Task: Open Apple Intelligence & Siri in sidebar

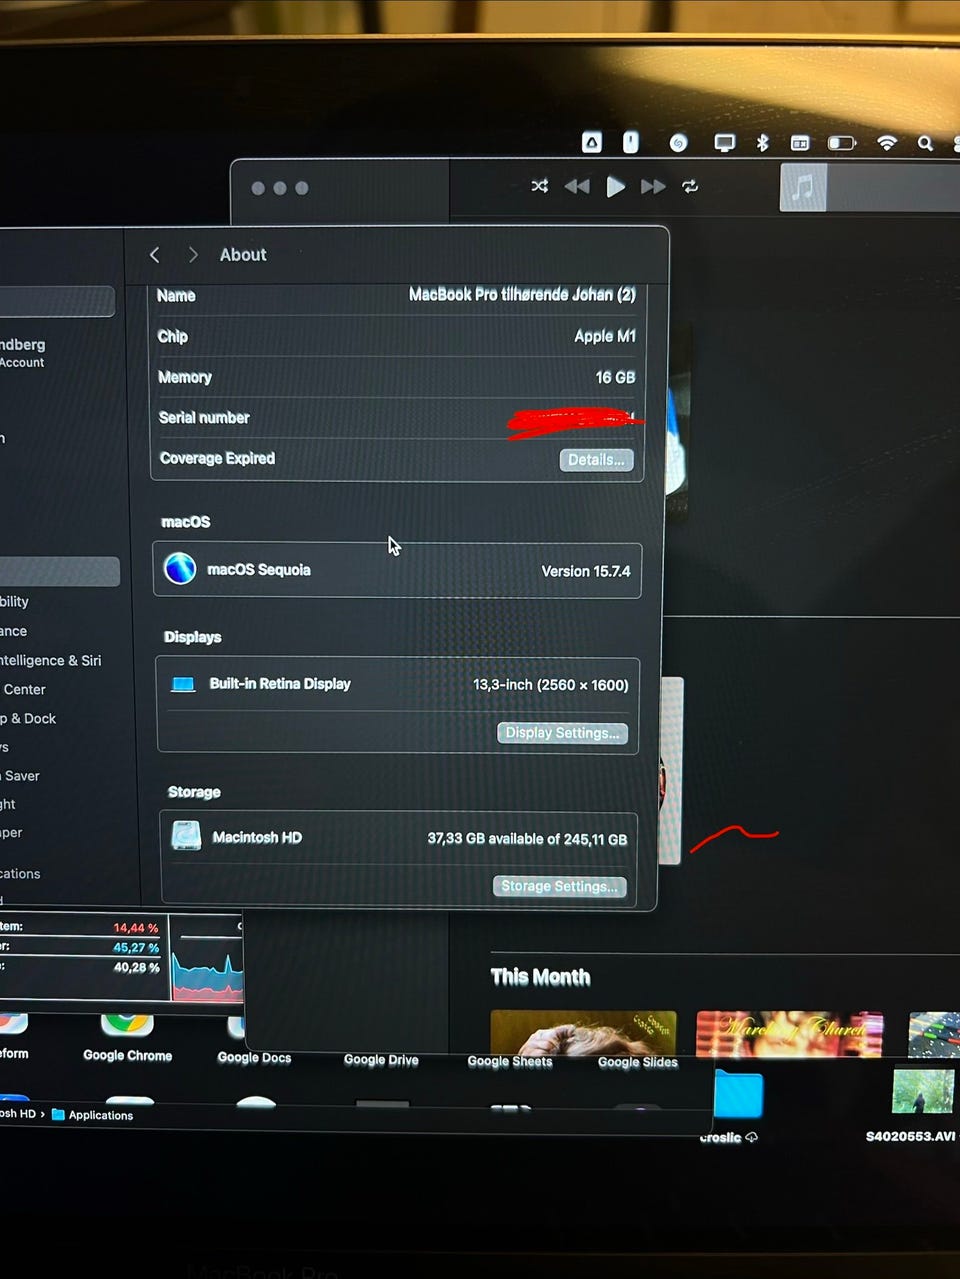Action: click(x=51, y=660)
